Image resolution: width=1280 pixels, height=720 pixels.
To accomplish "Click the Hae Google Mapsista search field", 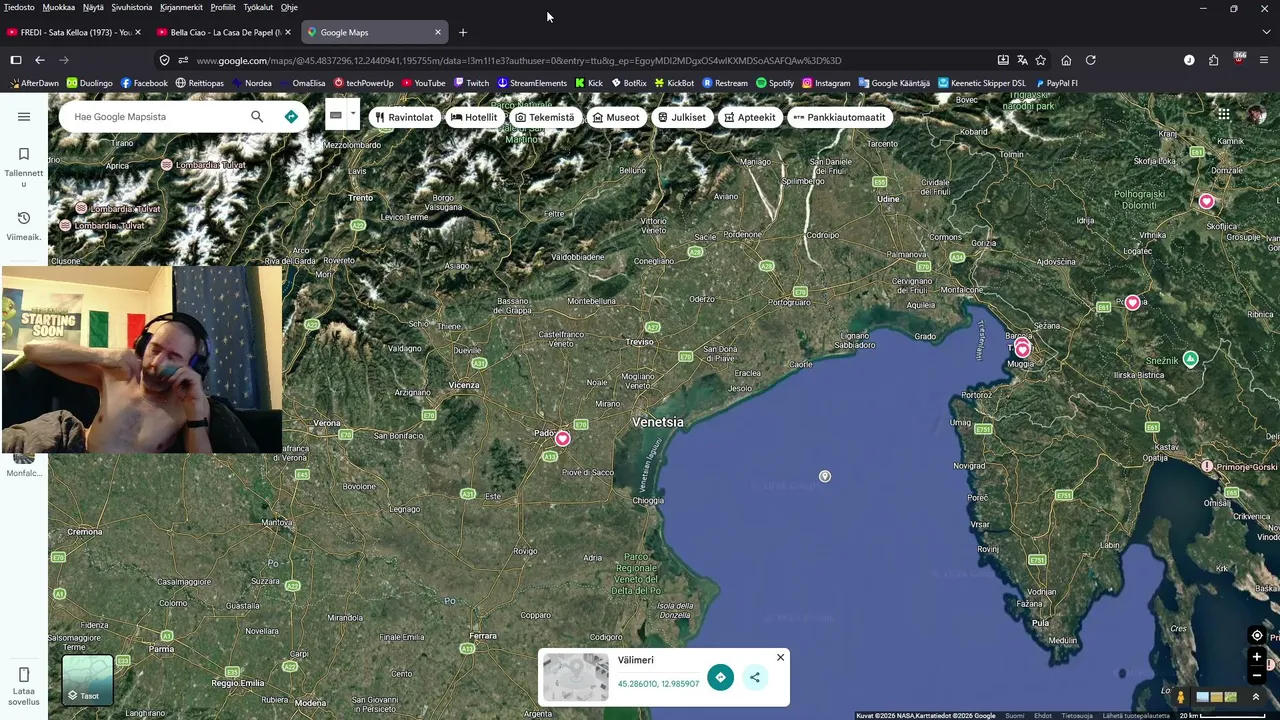I will 155,117.
